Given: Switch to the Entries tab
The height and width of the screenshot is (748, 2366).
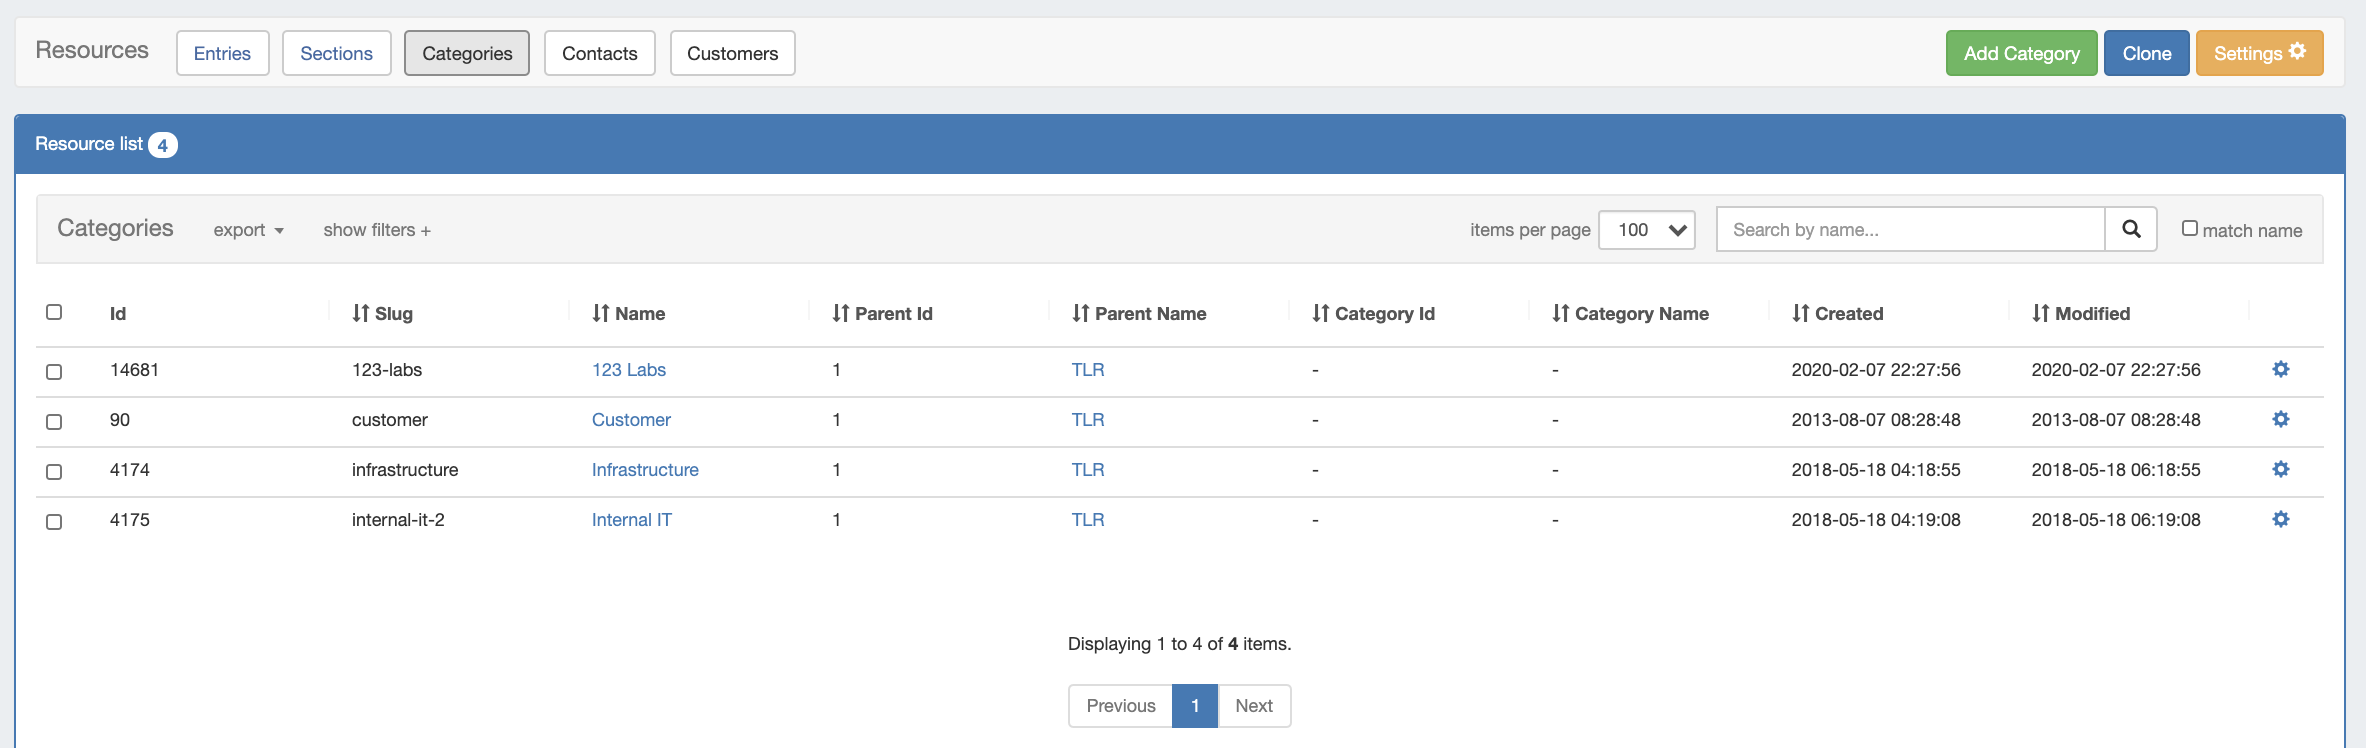Looking at the screenshot, I should (222, 53).
